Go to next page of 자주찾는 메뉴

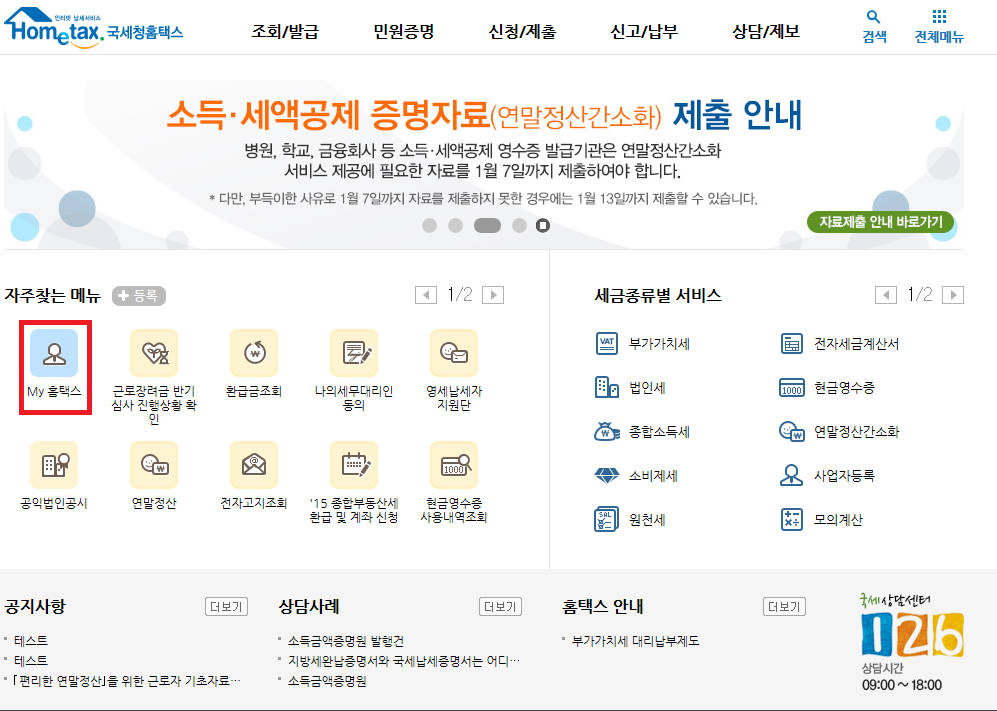(492, 295)
